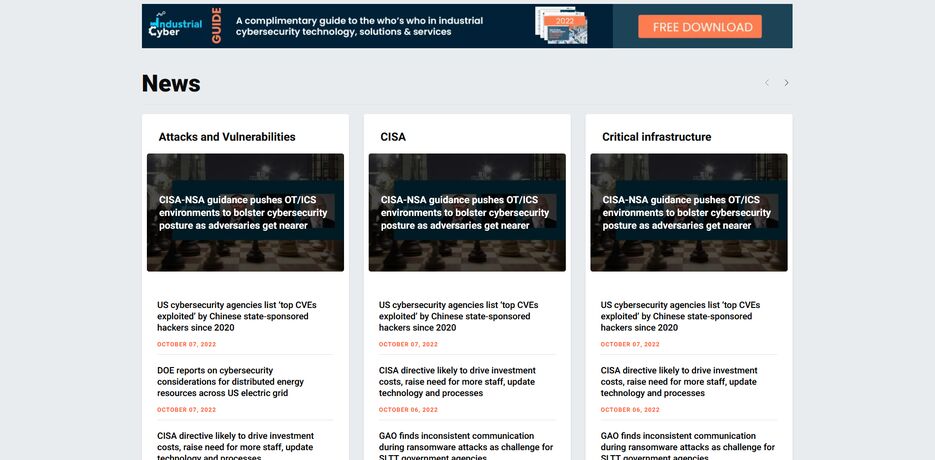Screen dimensions: 935x460
Task: Click October 07 date under CVEs in Critical infrastructure
Action: click(x=630, y=344)
